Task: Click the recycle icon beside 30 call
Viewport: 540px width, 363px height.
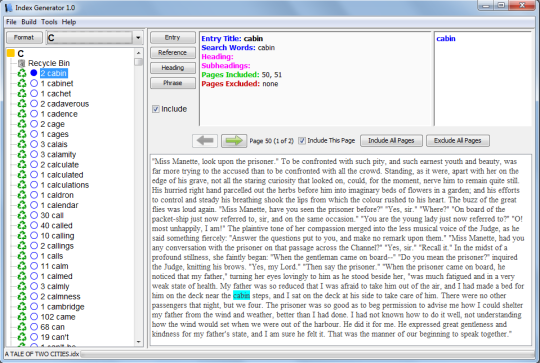Action: click(x=22, y=215)
